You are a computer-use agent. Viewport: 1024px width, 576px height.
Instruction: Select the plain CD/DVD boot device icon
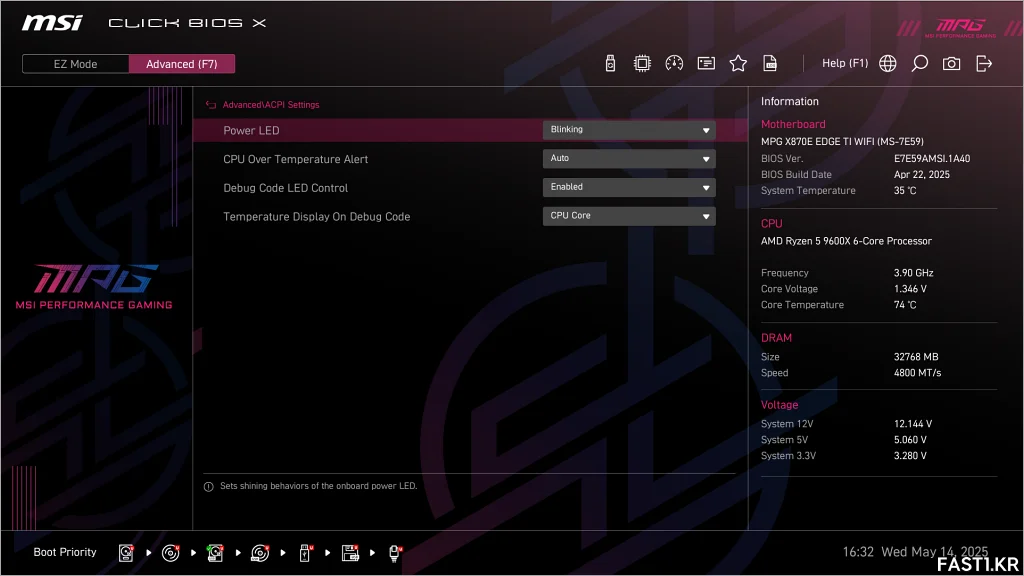tap(170, 553)
